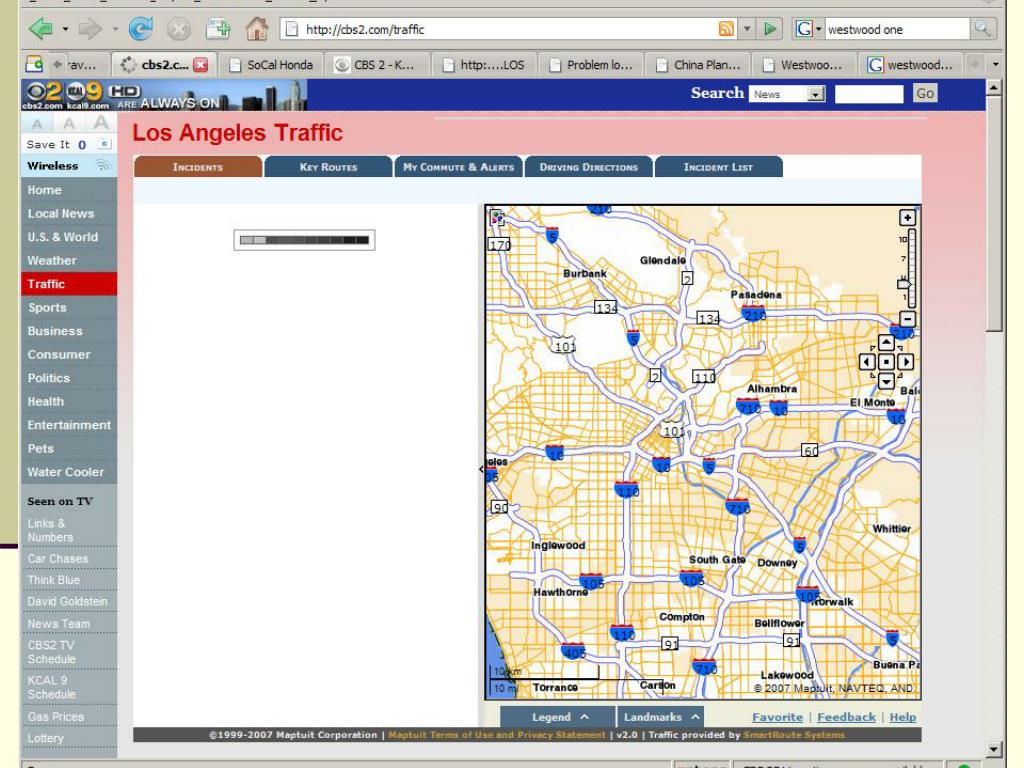Pan the map up
The width and height of the screenshot is (1024, 768).
click(x=886, y=342)
